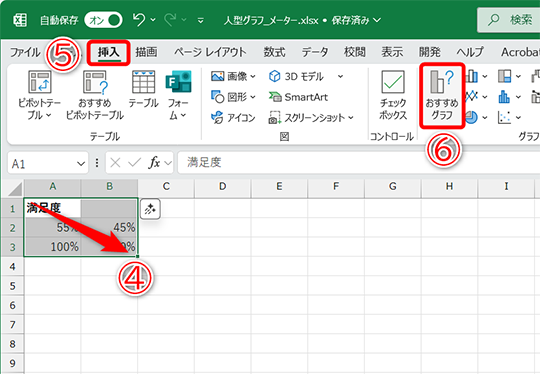The height and width of the screenshot is (374, 540).
Task: Select row 7 header
Action: [x=12, y=324]
